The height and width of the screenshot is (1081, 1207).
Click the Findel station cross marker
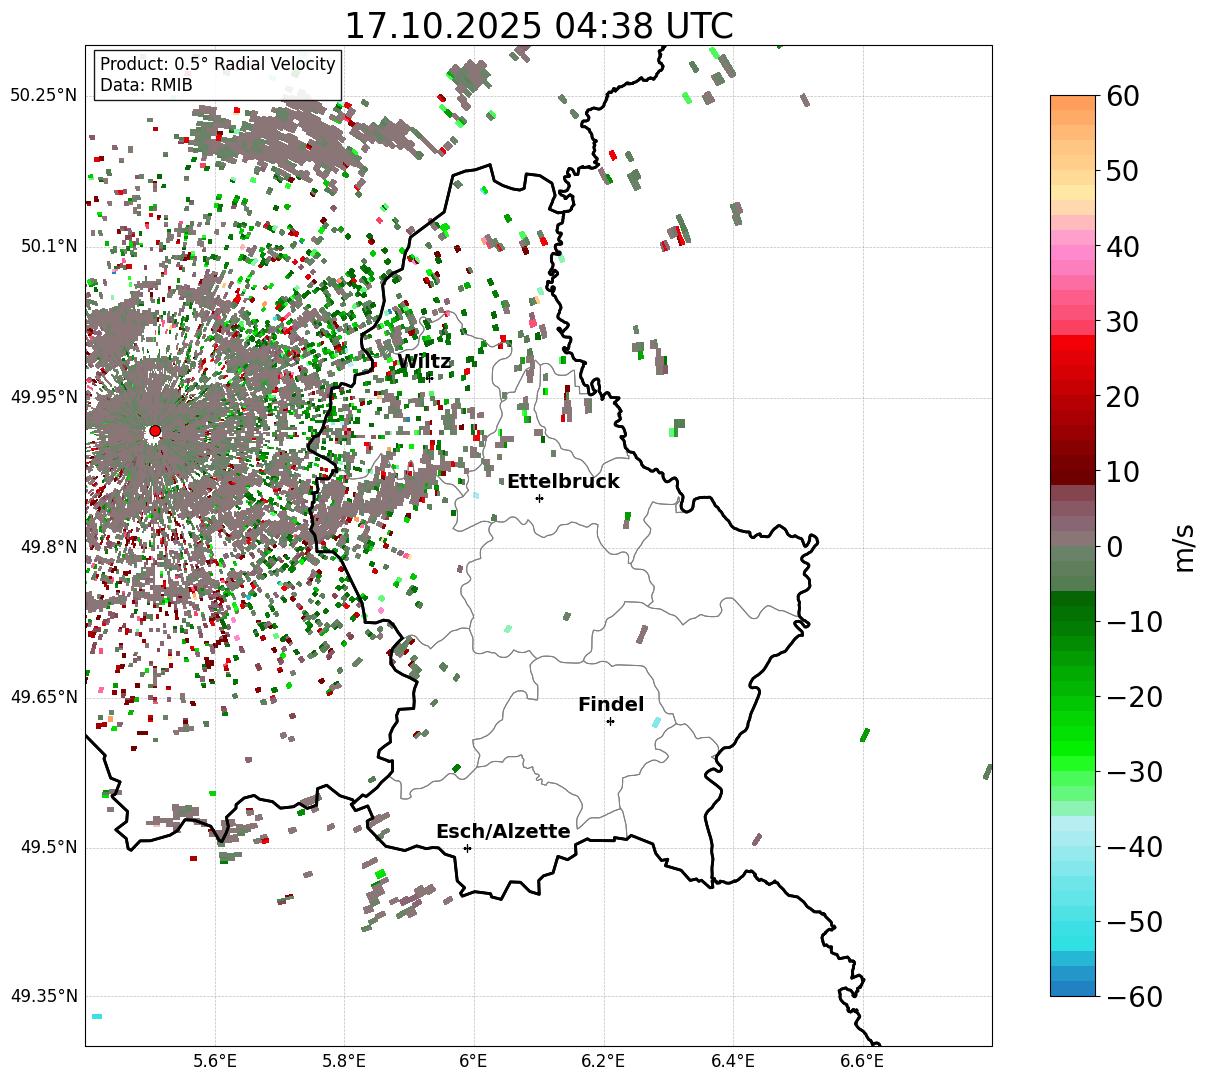click(610, 721)
